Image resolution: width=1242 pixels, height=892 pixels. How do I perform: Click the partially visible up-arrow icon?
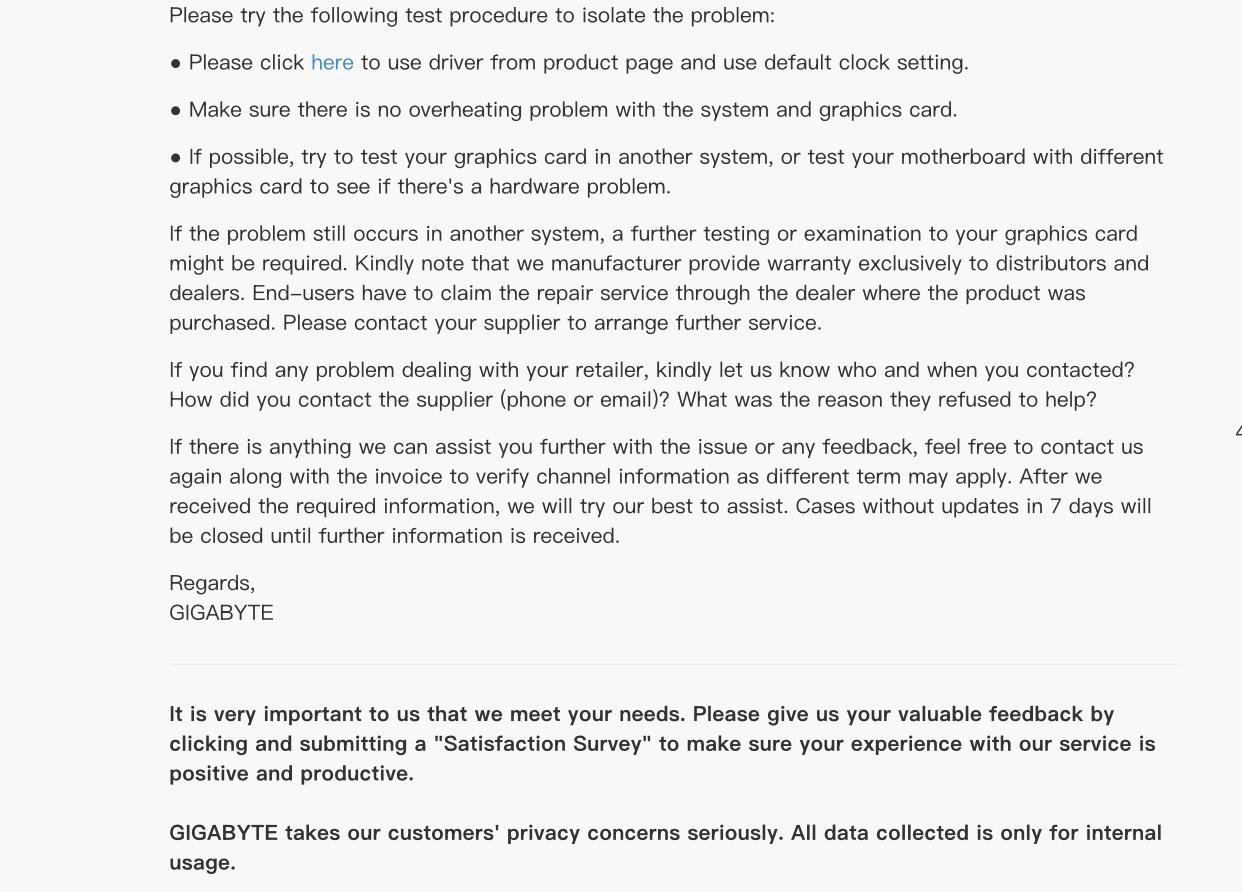click(x=1238, y=432)
